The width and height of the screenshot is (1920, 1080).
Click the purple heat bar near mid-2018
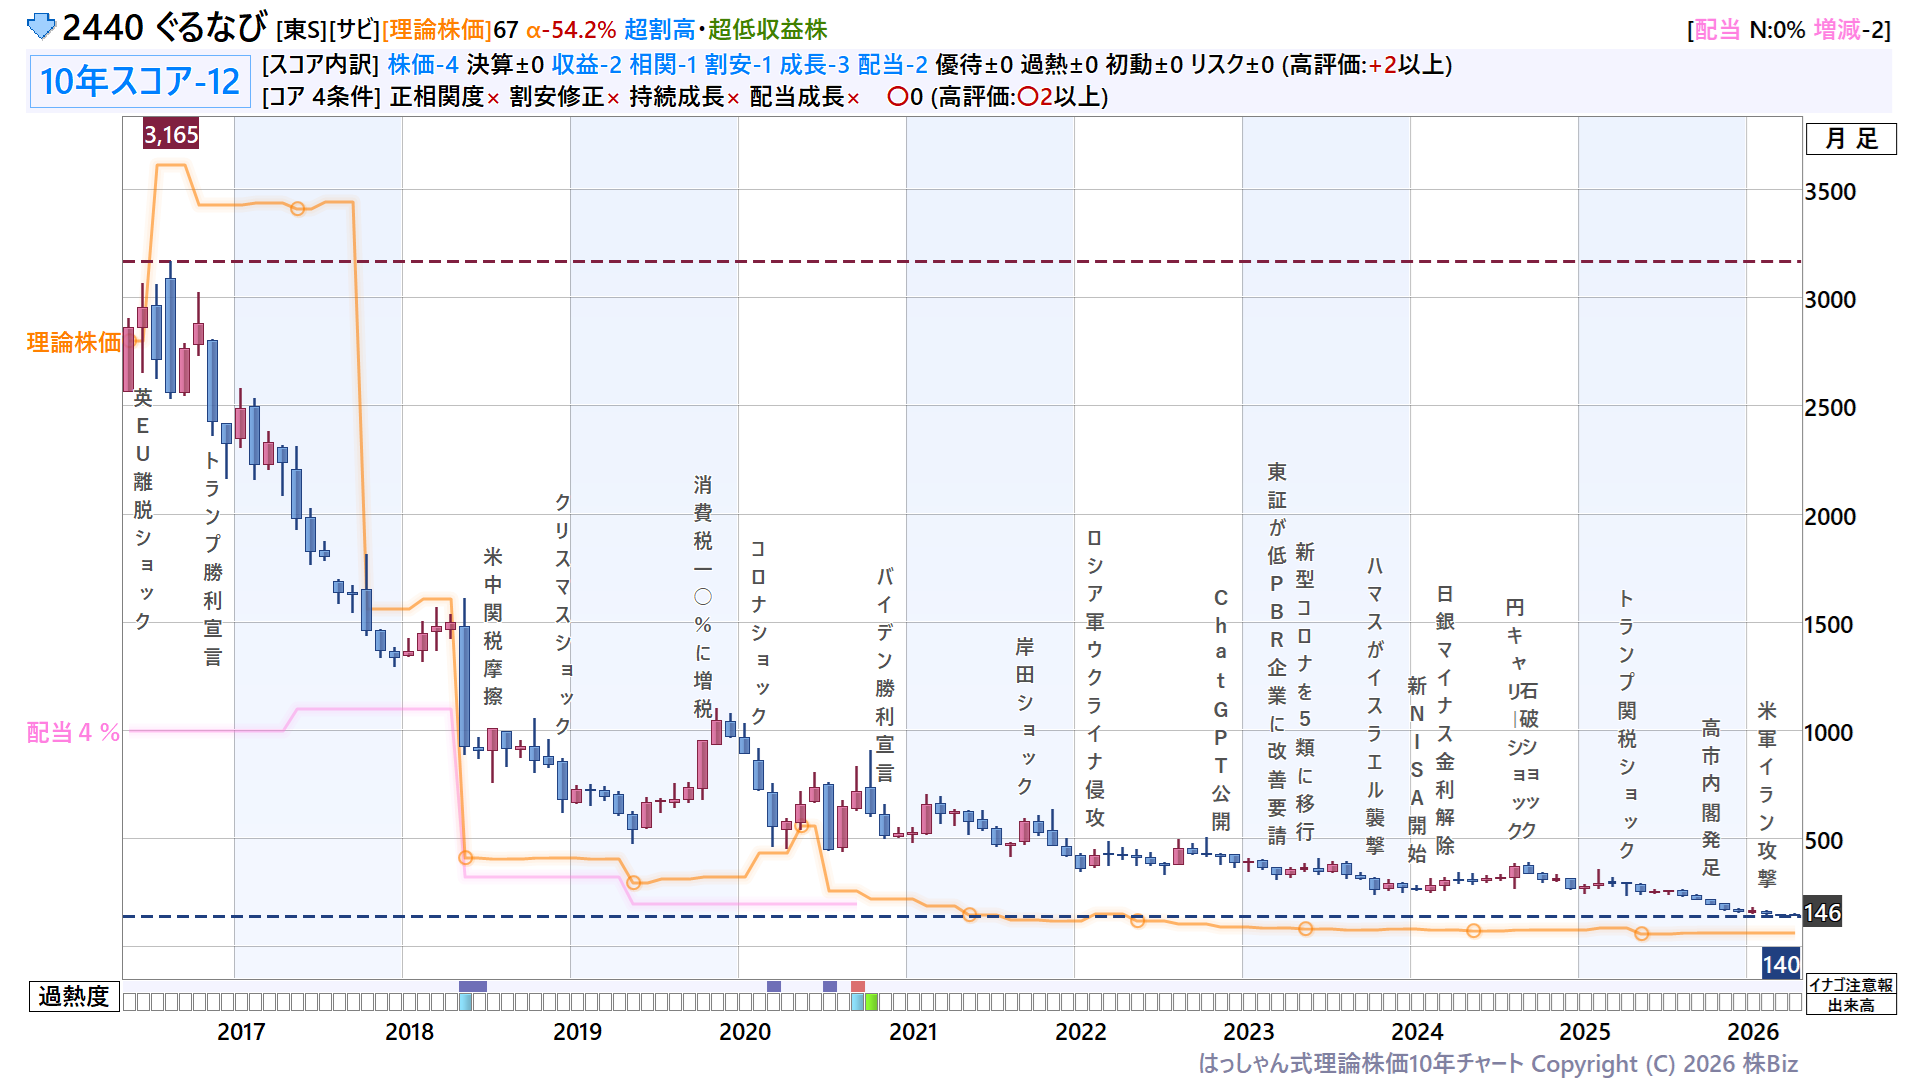(x=473, y=986)
